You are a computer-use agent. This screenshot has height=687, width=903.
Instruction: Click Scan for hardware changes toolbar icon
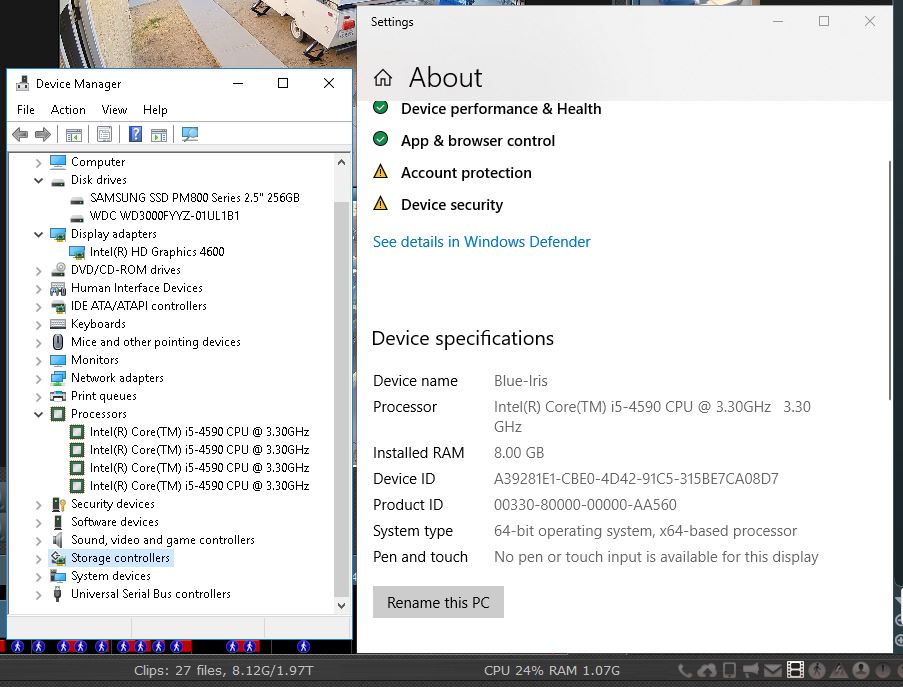tap(189, 135)
